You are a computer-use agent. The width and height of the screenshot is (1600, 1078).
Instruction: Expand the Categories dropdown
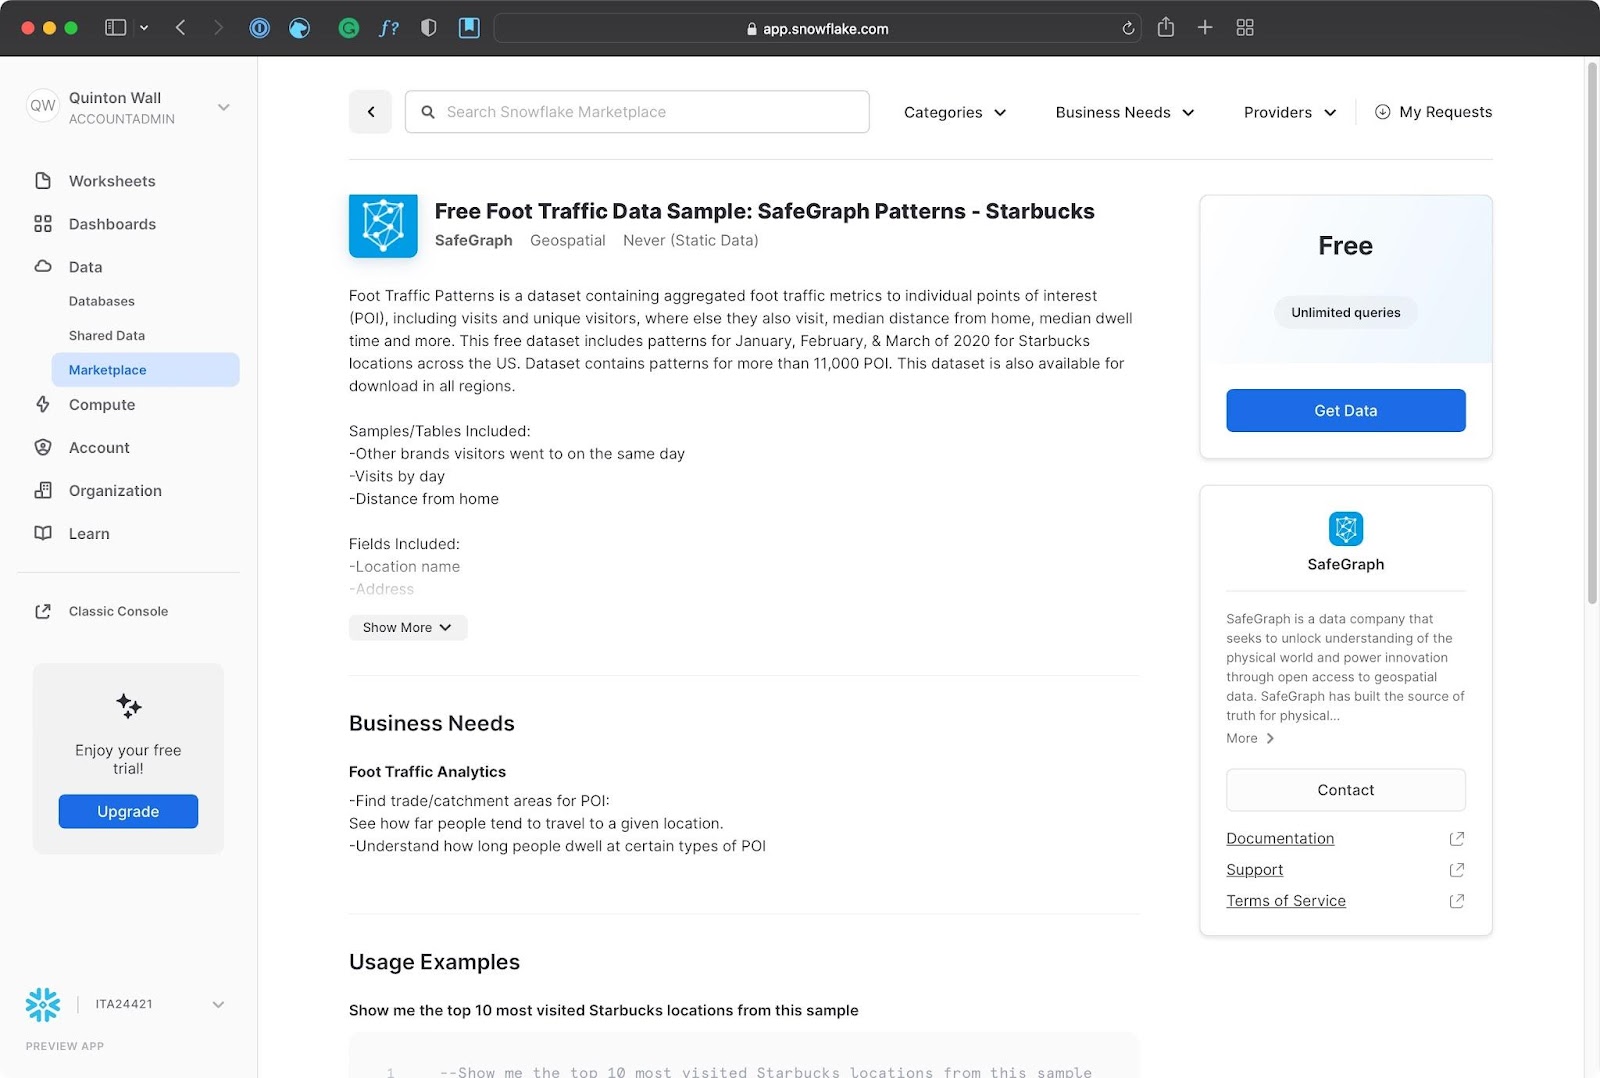click(954, 113)
